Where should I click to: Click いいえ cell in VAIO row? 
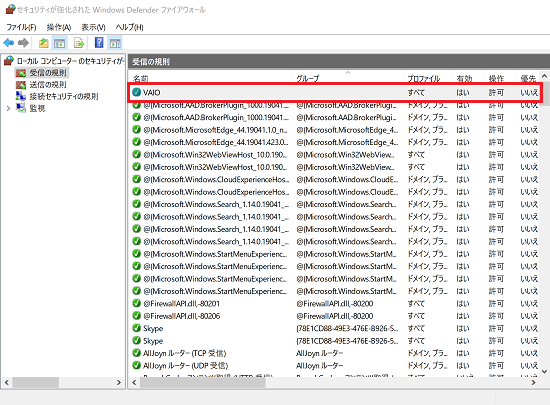click(529, 93)
